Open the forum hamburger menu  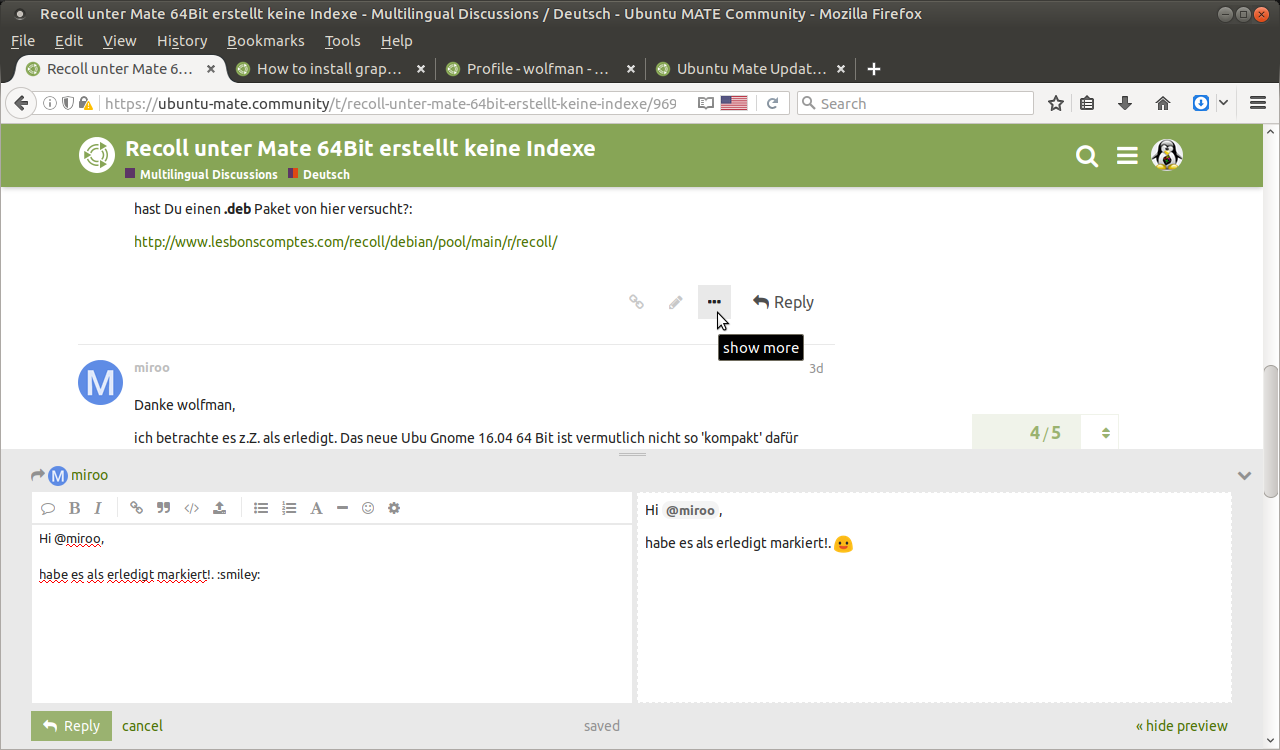pyautogui.click(x=1127, y=156)
